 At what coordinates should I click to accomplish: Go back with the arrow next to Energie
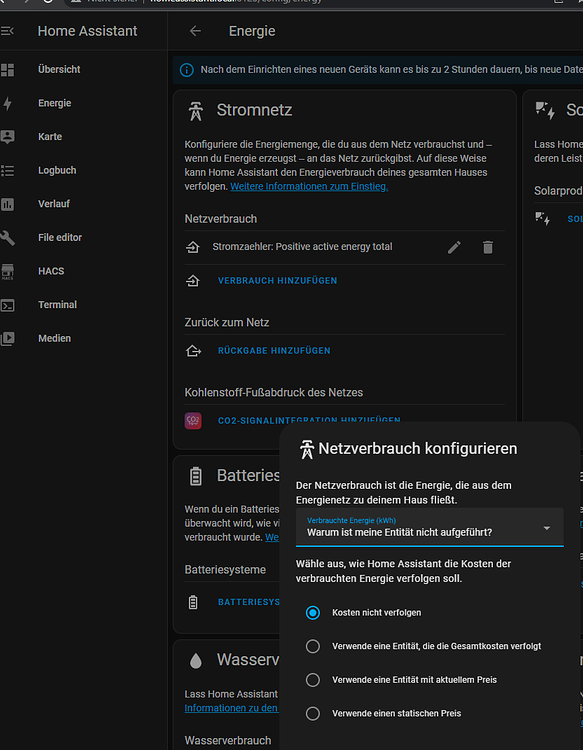(195, 31)
